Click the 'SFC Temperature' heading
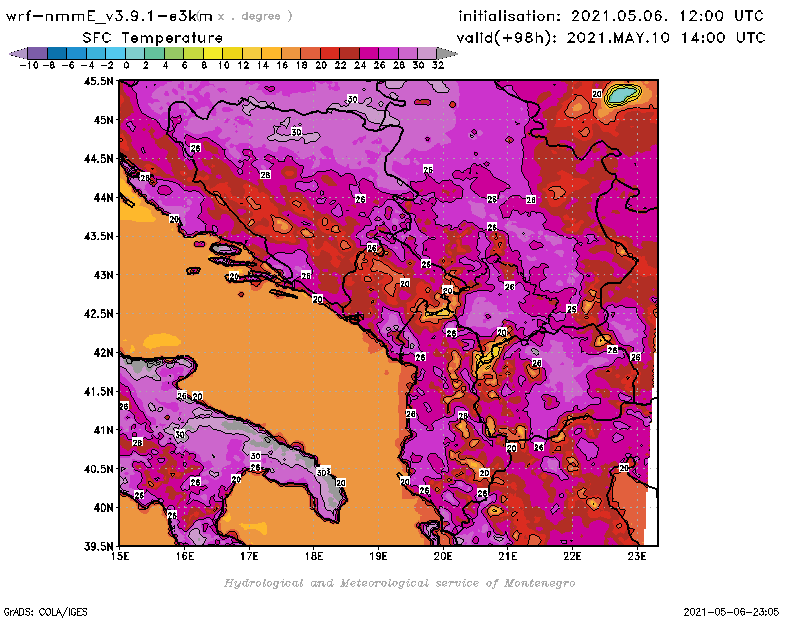The image size is (800, 618). [x=153, y=38]
